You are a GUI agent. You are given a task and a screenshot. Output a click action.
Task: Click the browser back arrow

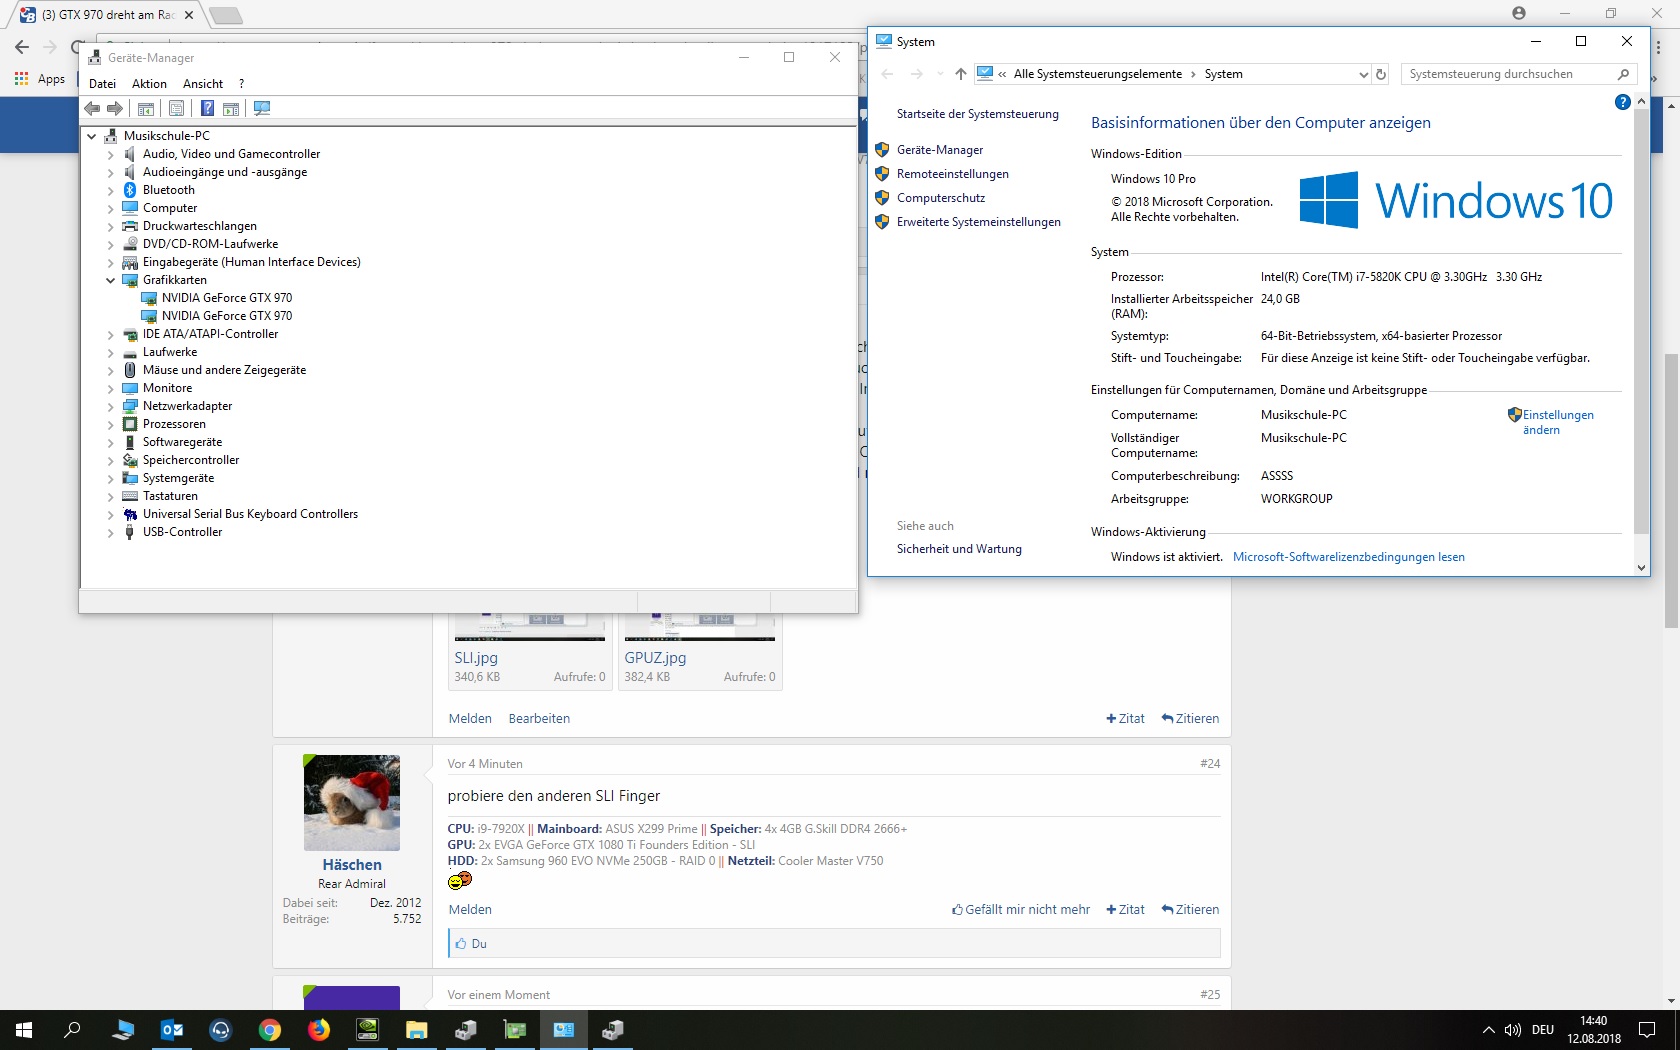(x=22, y=47)
